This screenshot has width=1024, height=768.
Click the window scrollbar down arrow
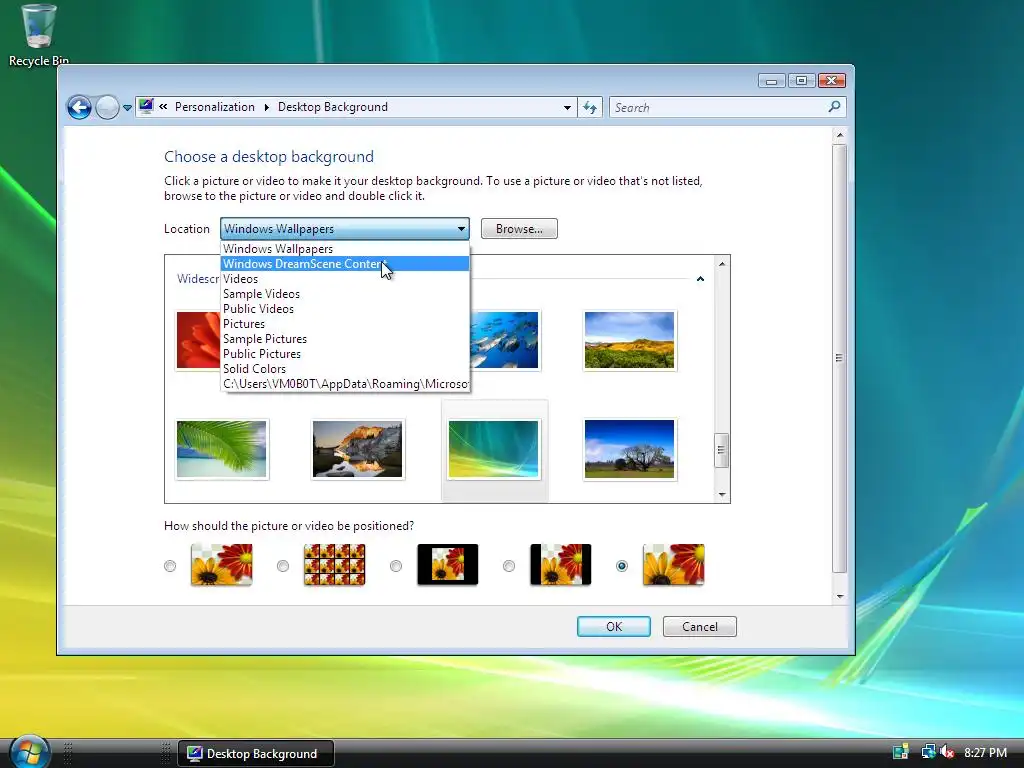point(840,596)
